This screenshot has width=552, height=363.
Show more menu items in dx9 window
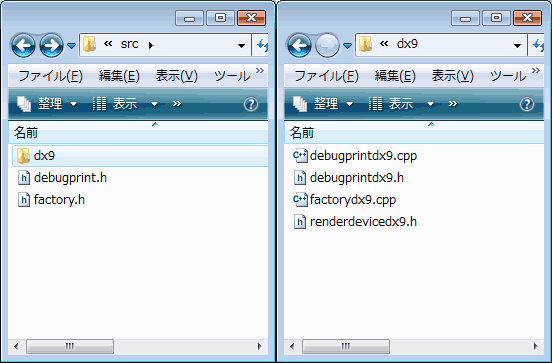536,71
